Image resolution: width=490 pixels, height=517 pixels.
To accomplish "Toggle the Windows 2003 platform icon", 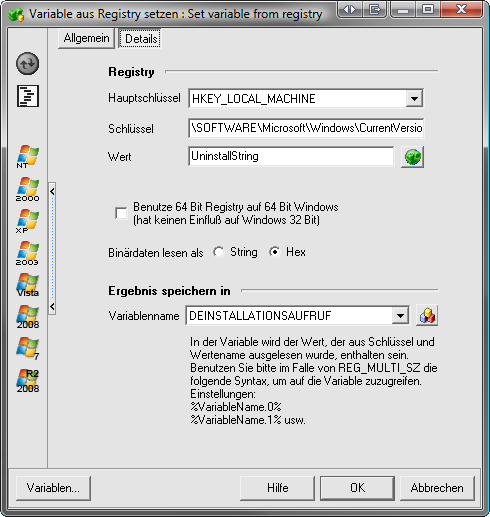I will coord(28,253).
